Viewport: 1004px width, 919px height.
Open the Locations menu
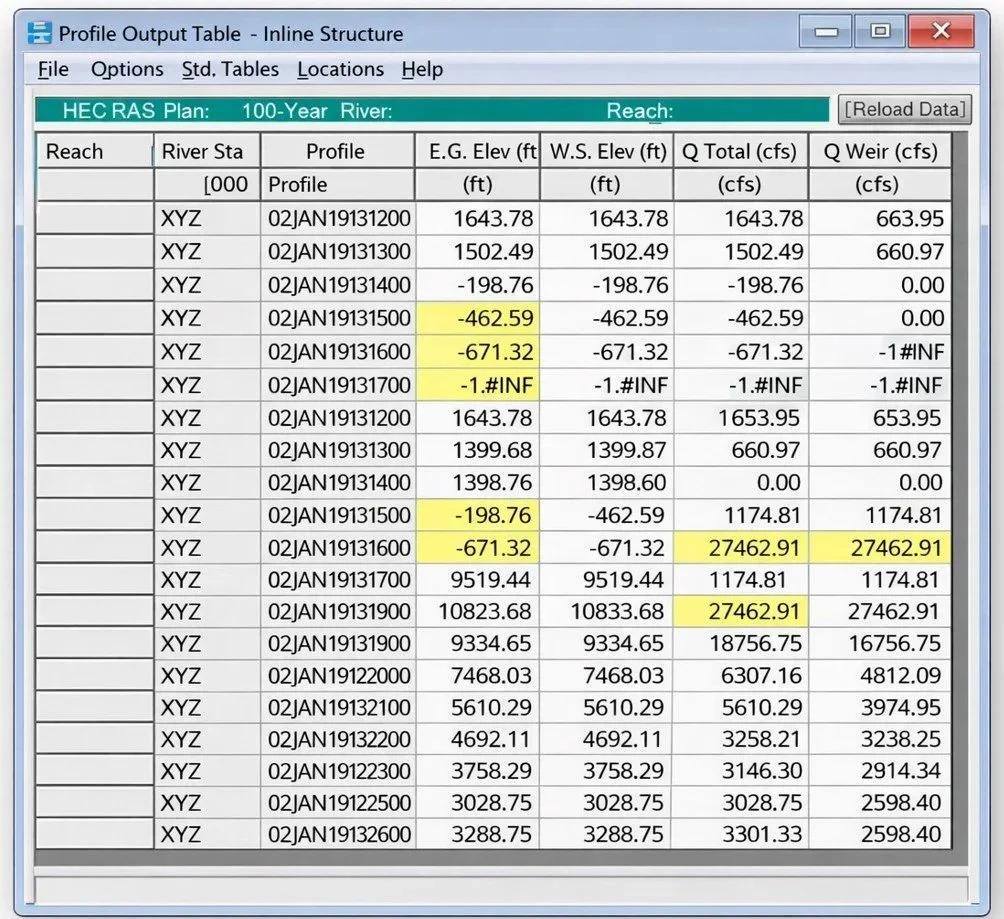coord(341,69)
